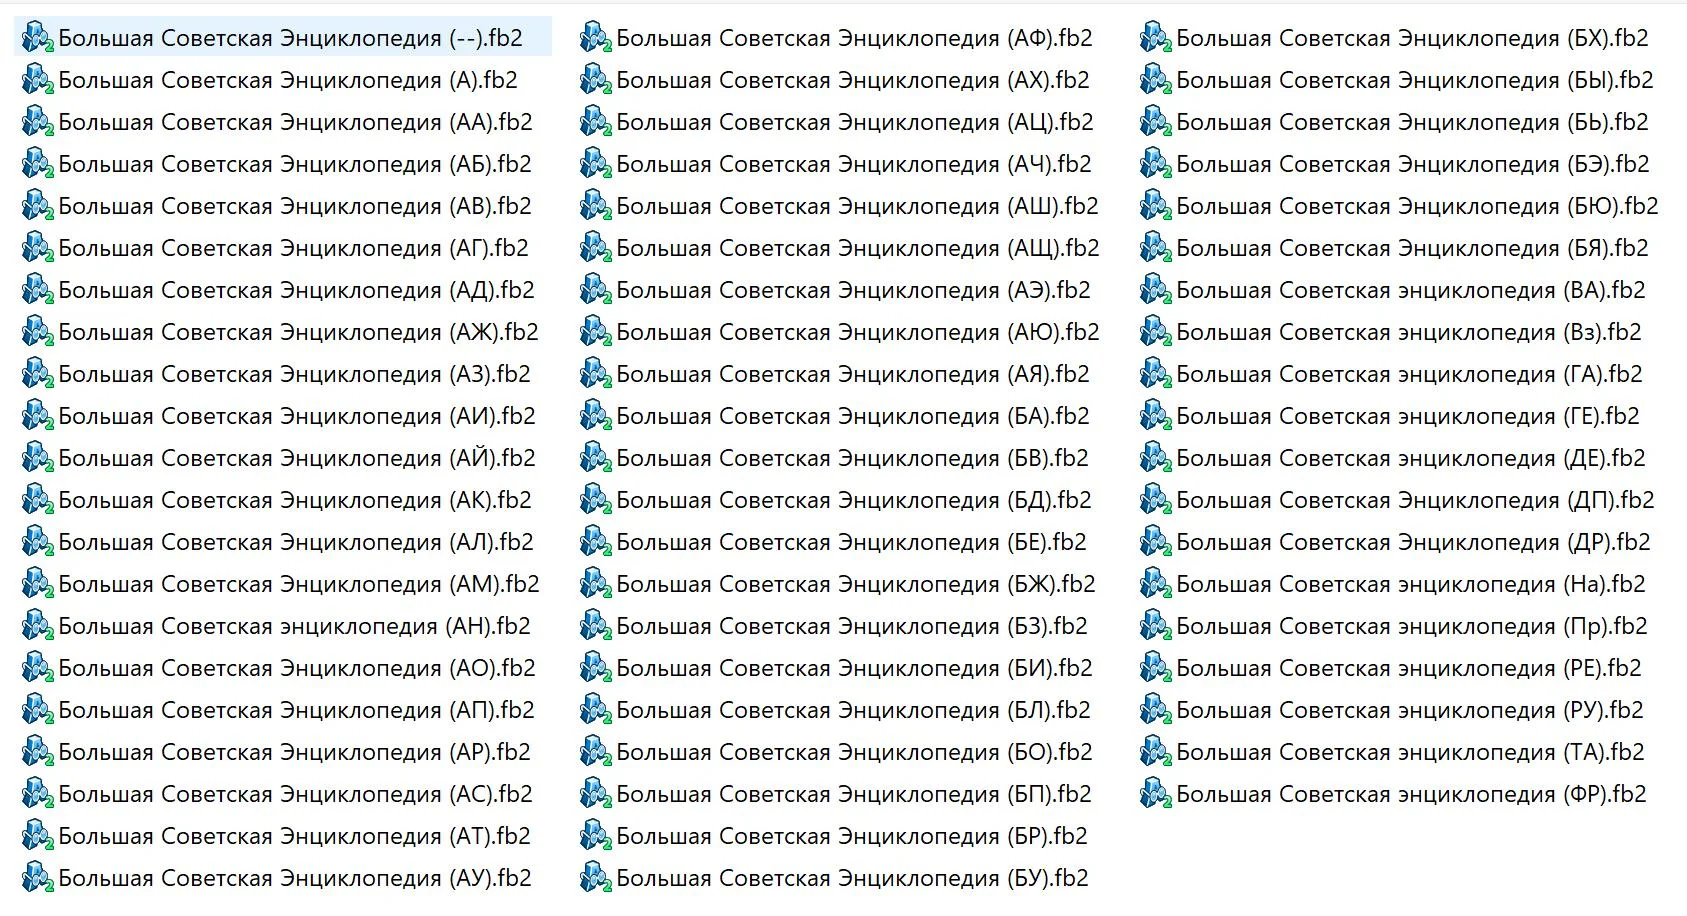The image size is (1687, 916).
Task: Select the (АЙ).fb2 file name
Action: point(297,458)
